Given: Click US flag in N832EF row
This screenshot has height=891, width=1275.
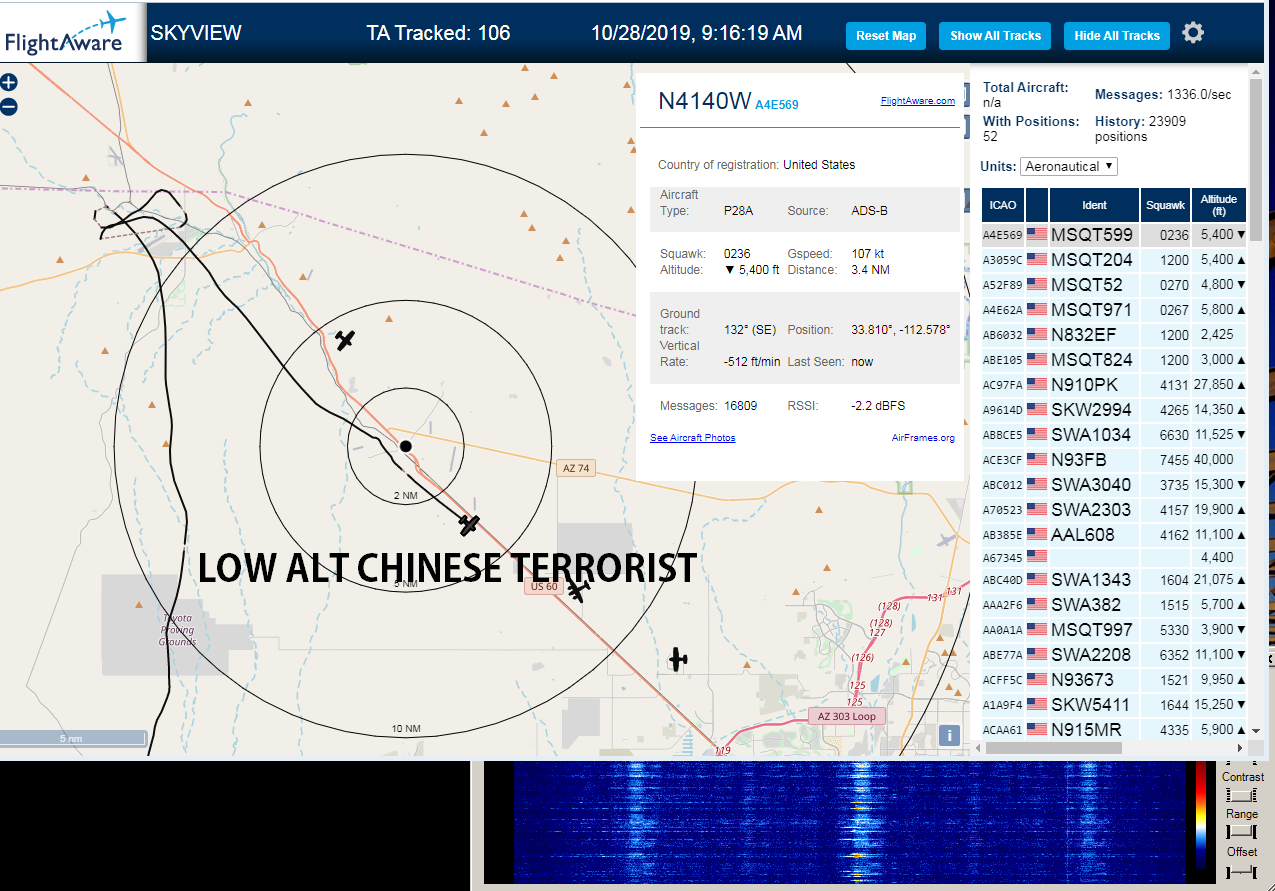Looking at the screenshot, I should 1036,334.
